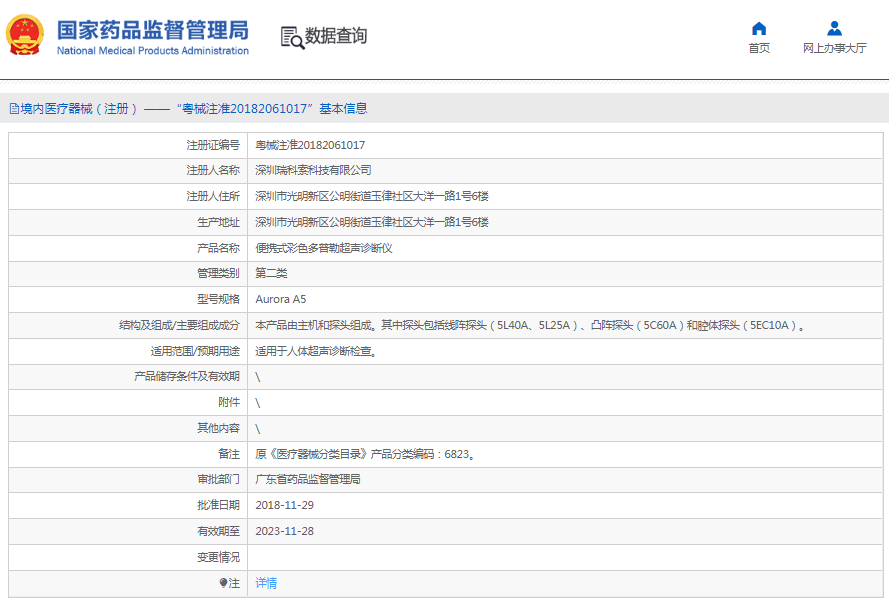Click the 管理类别 label cell

[x=128, y=273]
